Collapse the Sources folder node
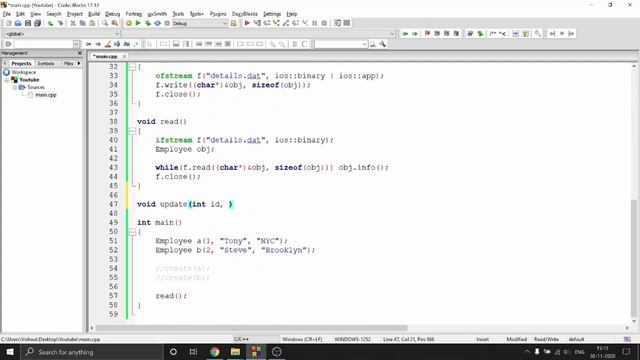Screen dimensions: 640x360 (x=14, y=87)
